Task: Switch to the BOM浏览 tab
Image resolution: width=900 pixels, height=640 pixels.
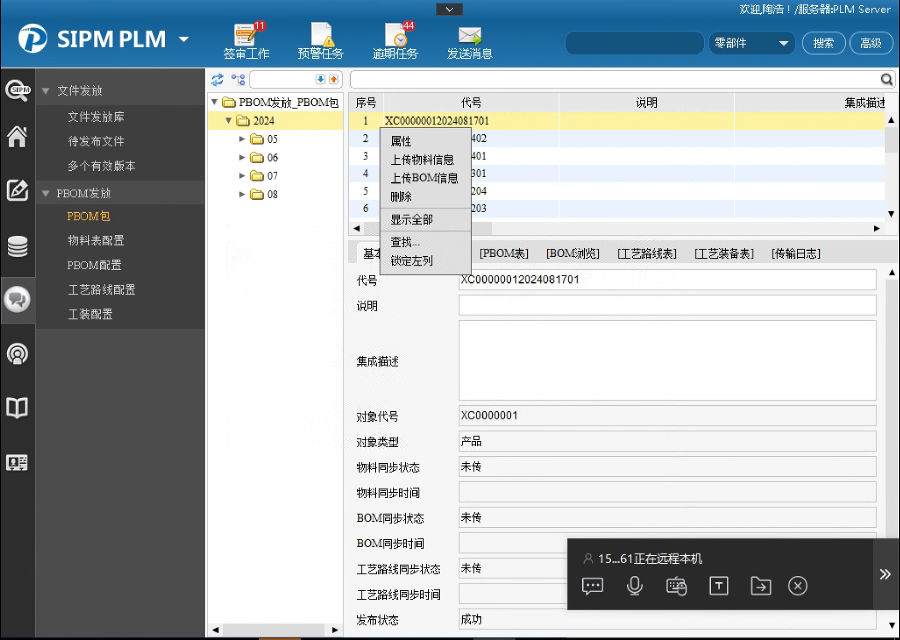Action: [x=573, y=254]
